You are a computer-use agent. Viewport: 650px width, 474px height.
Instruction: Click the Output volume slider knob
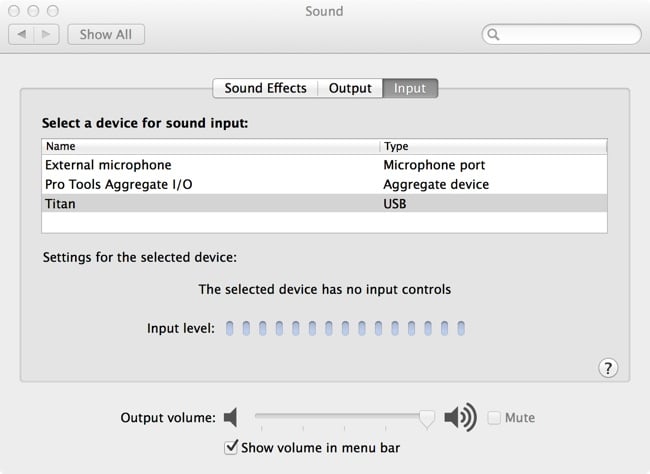pos(427,418)
